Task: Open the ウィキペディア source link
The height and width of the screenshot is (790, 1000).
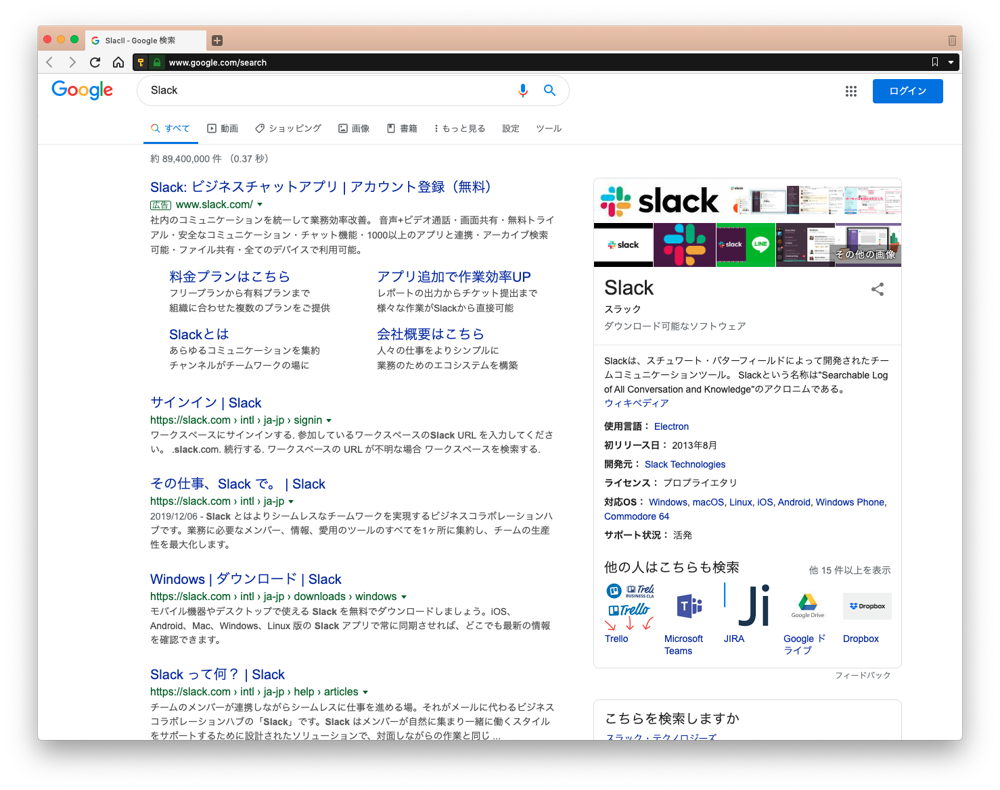Action: pos(636,404)
